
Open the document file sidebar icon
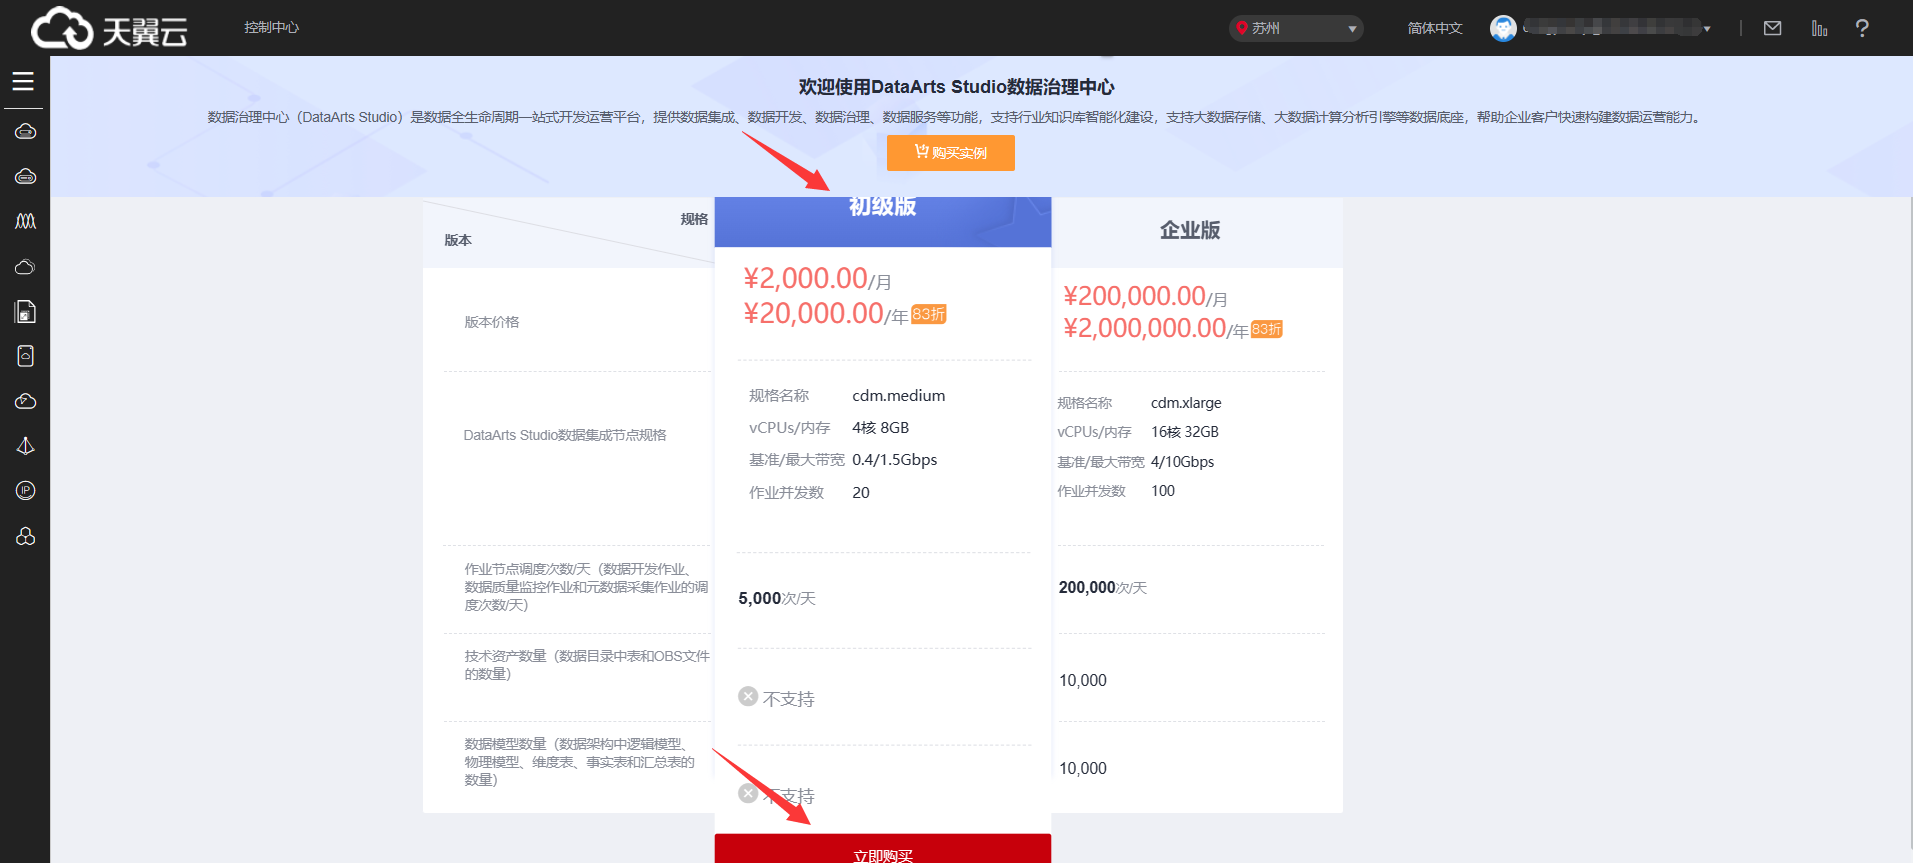26,312
